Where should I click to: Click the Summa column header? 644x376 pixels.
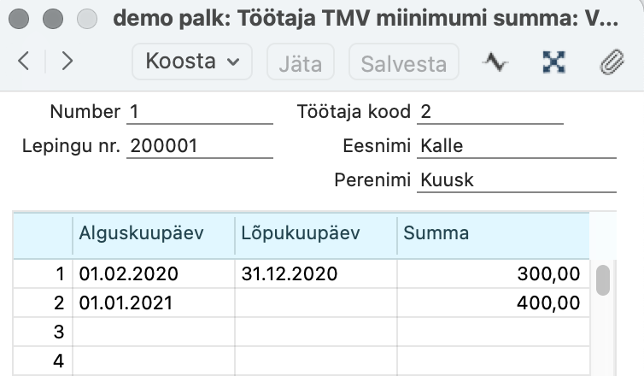tap(493, 233)
